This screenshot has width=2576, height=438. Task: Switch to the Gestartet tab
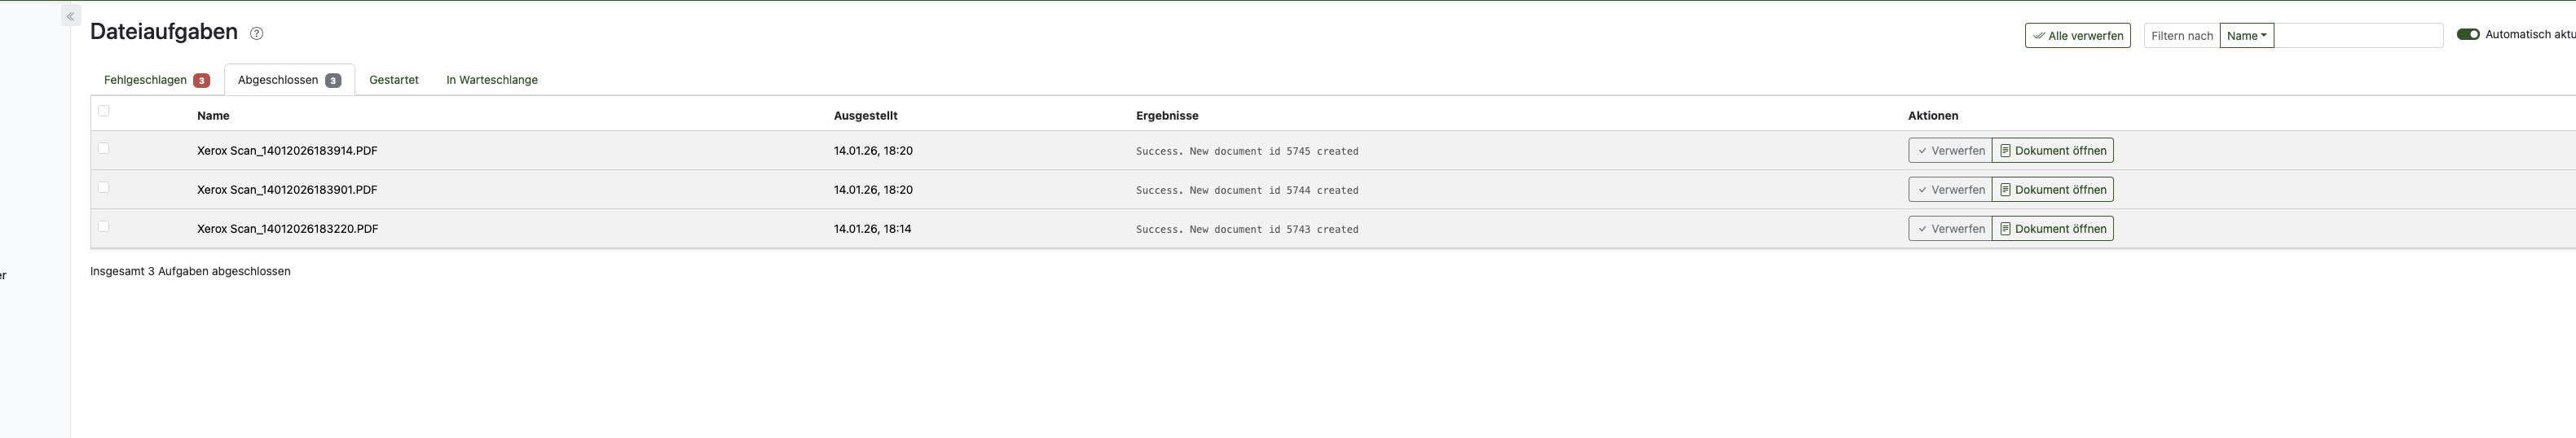394,80
